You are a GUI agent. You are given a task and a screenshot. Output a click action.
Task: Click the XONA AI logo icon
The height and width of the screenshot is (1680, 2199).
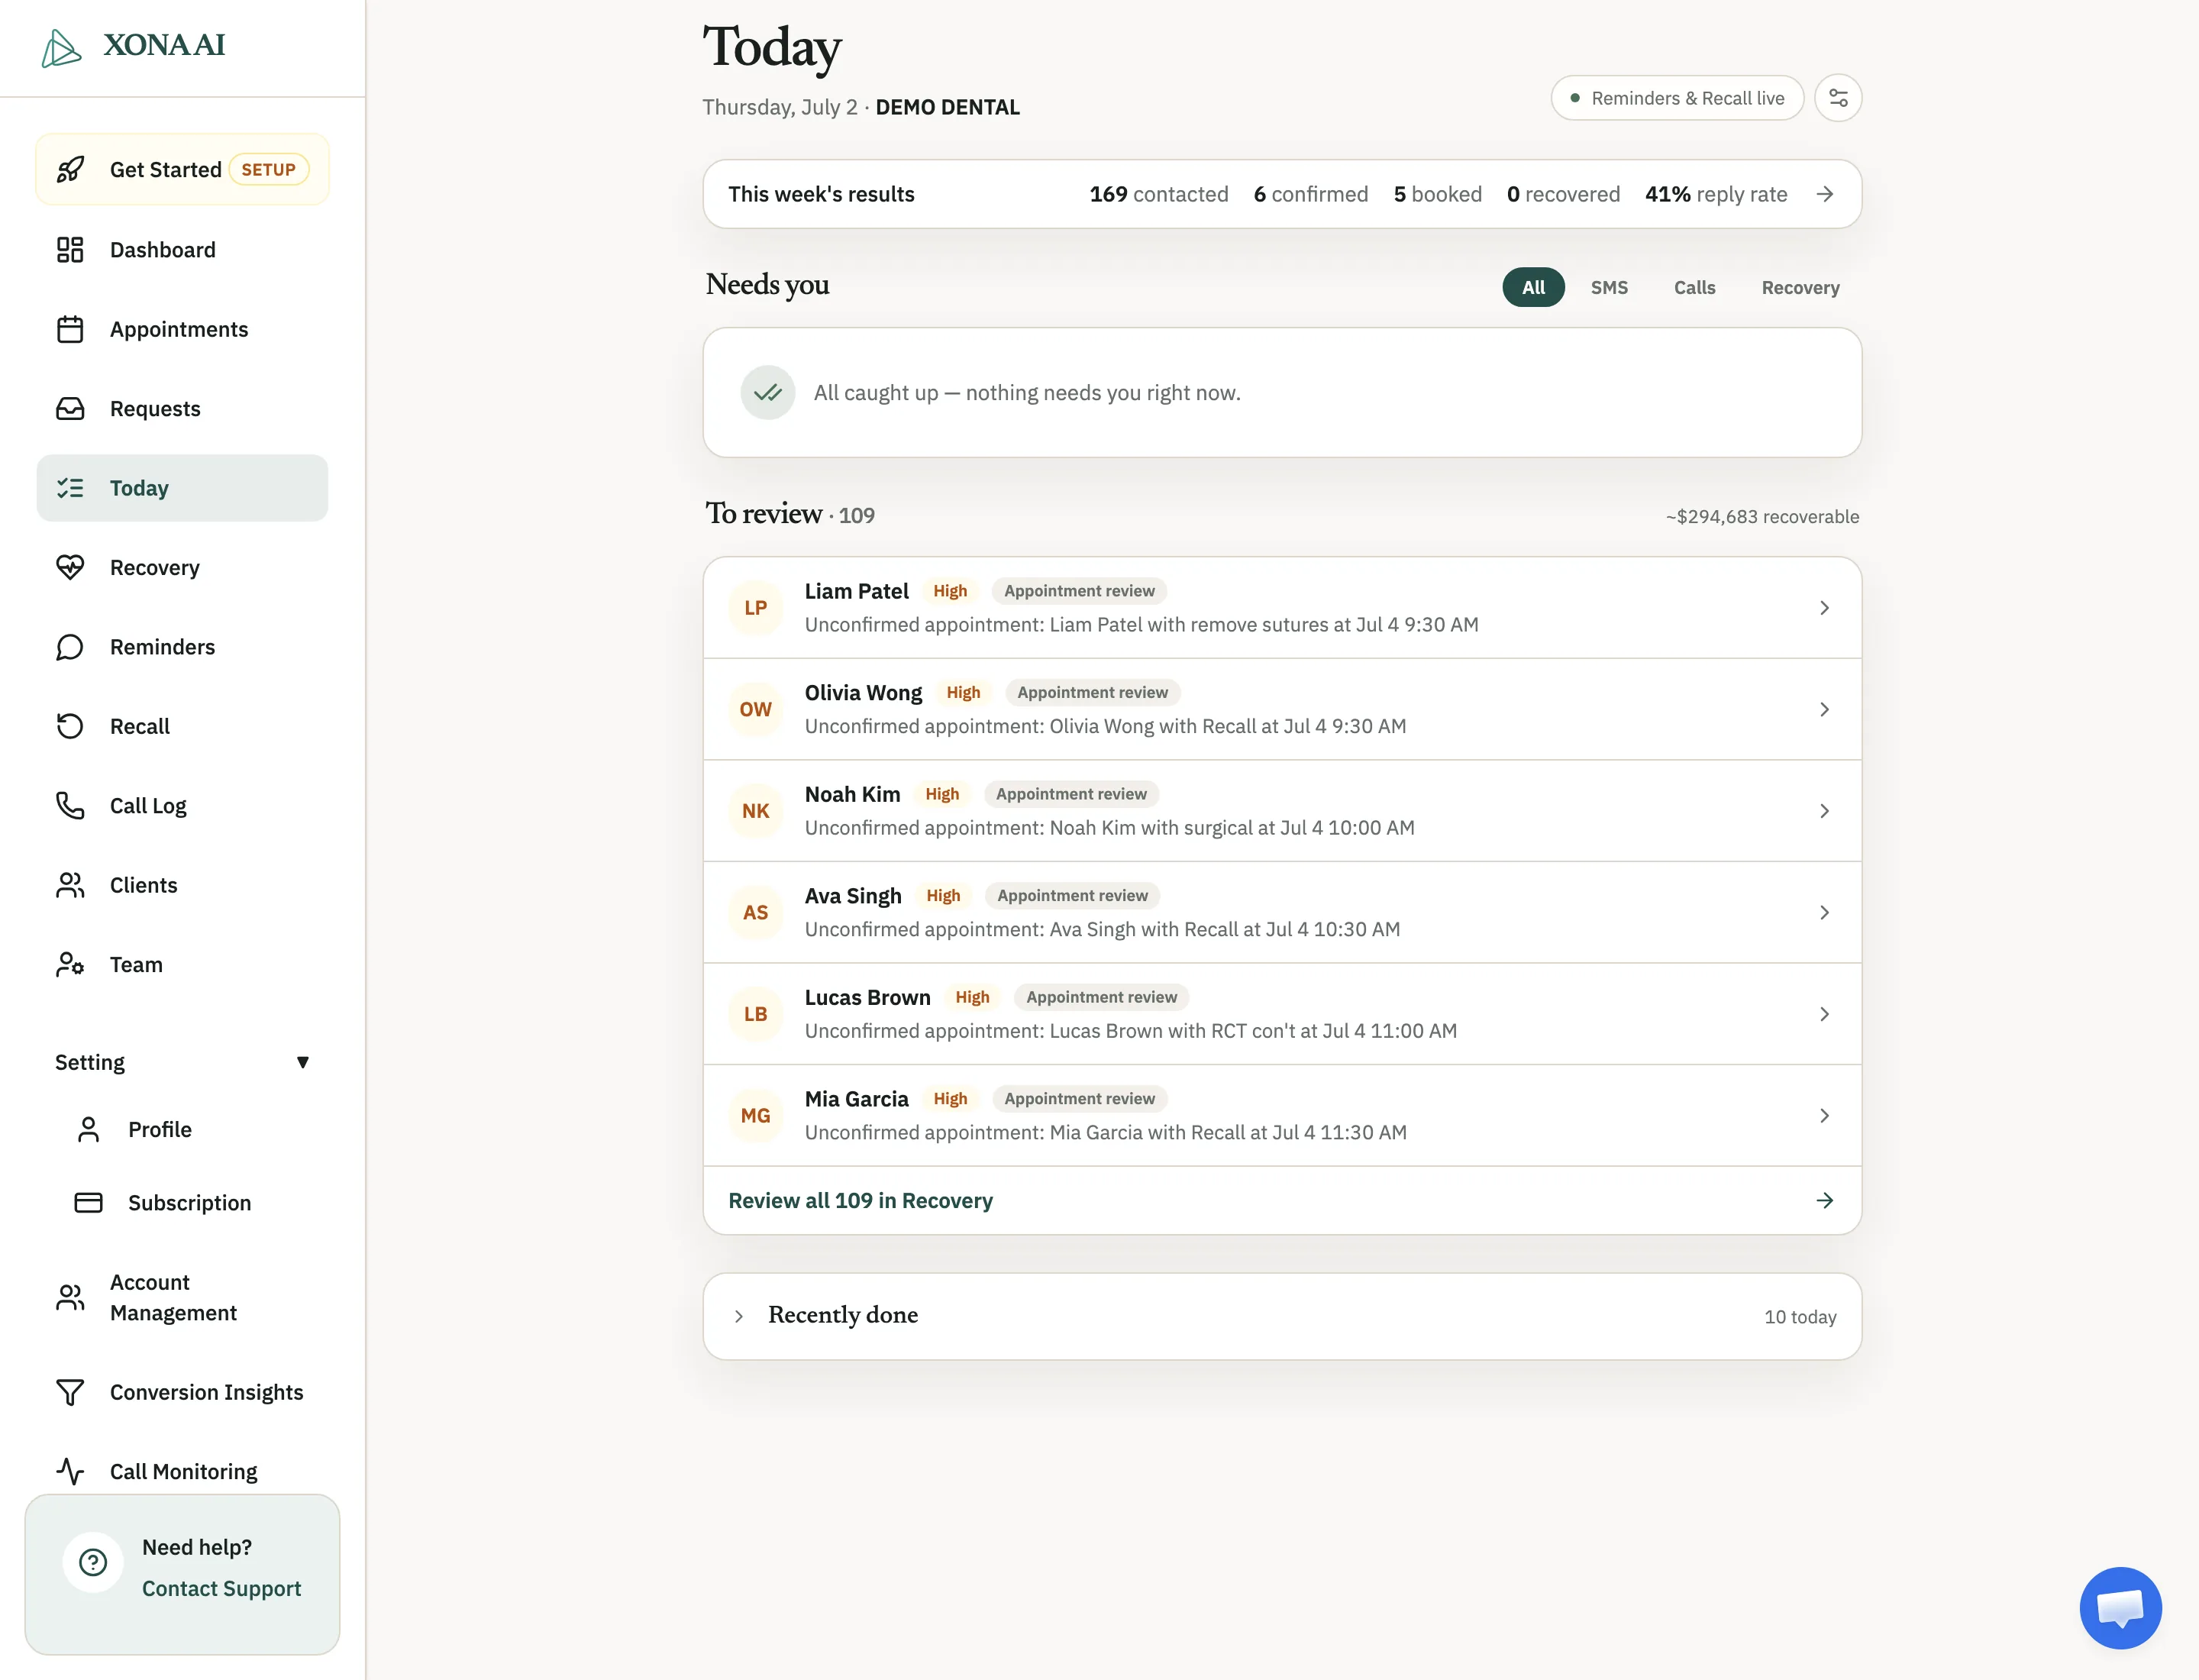point(61,47)
